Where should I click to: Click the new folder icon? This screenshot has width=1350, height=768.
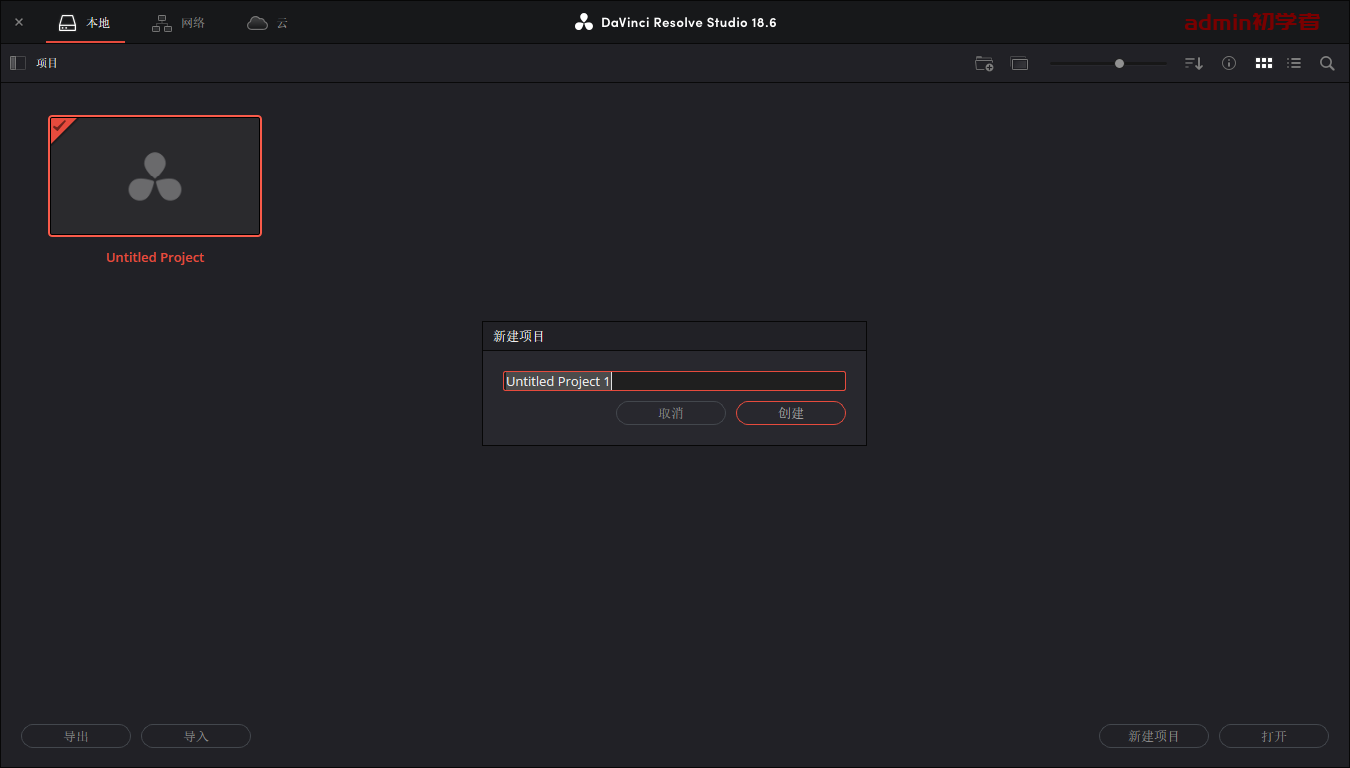984,63
